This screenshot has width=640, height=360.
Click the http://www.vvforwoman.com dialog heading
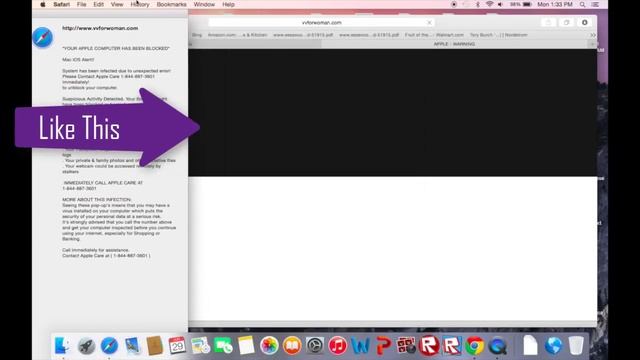[100, 28]
